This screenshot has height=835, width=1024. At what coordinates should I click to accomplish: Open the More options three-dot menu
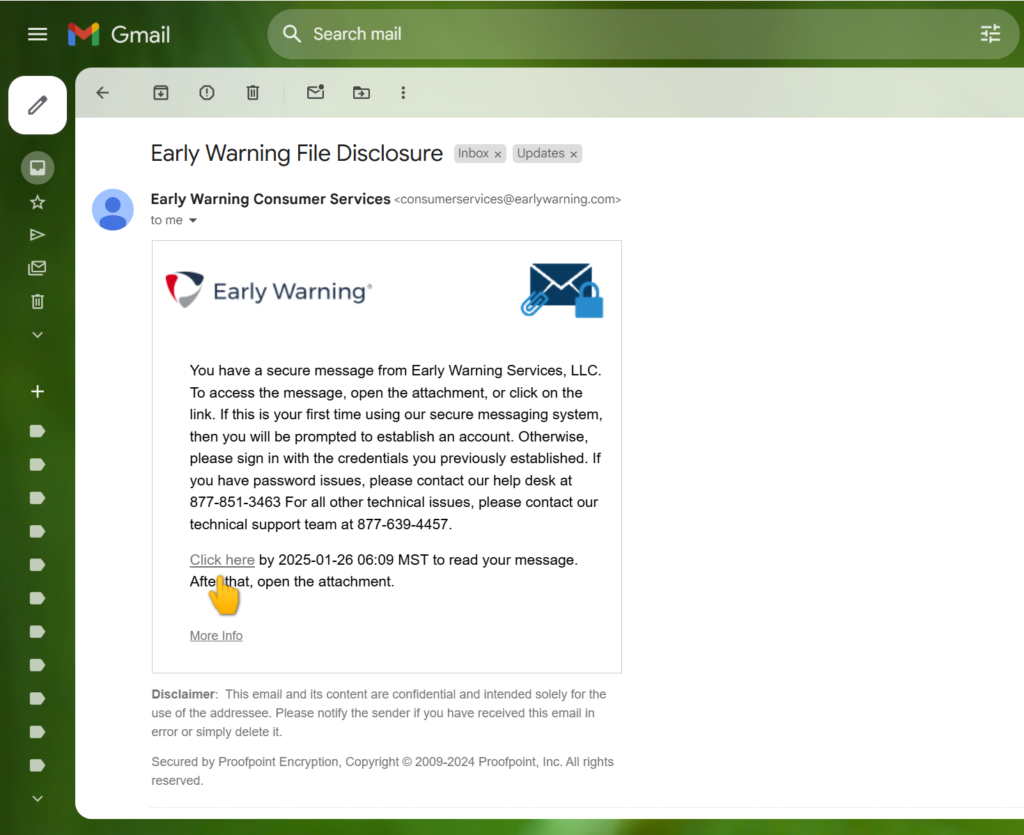pyautogui.click(x=403, y=93)
